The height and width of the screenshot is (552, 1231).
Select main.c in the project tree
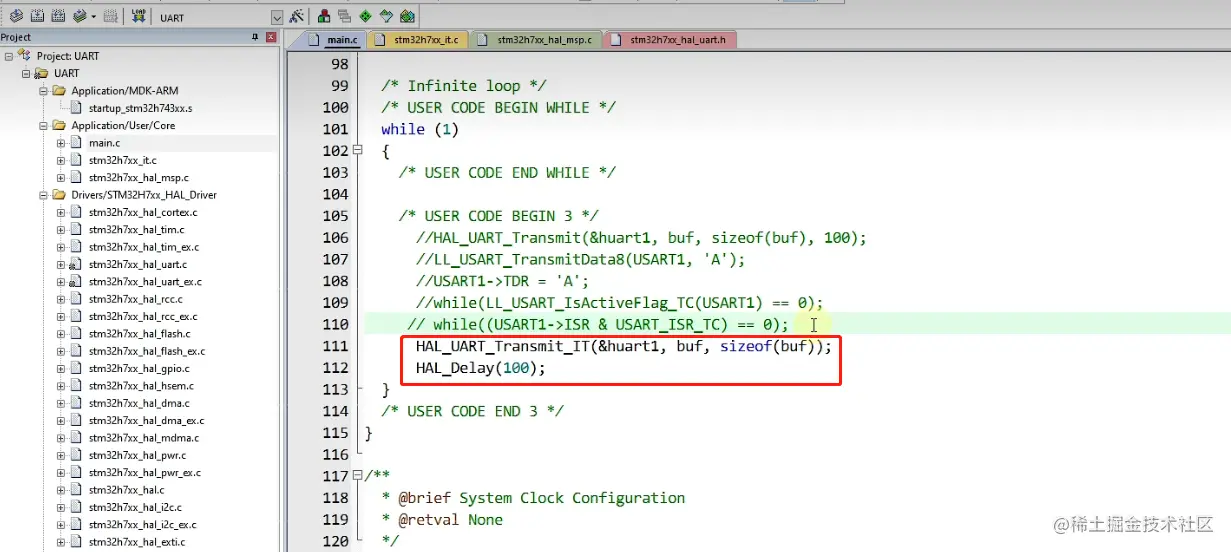[104, 143]
